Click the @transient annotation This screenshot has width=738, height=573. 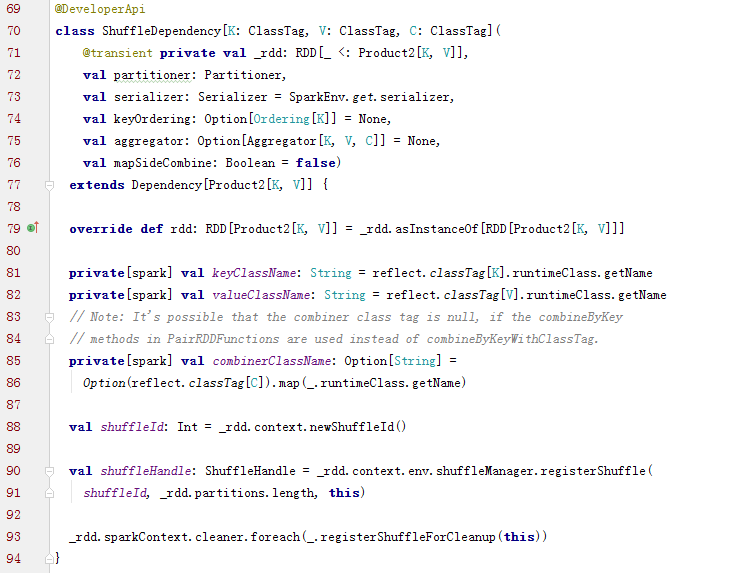click(x=118, y=53)
